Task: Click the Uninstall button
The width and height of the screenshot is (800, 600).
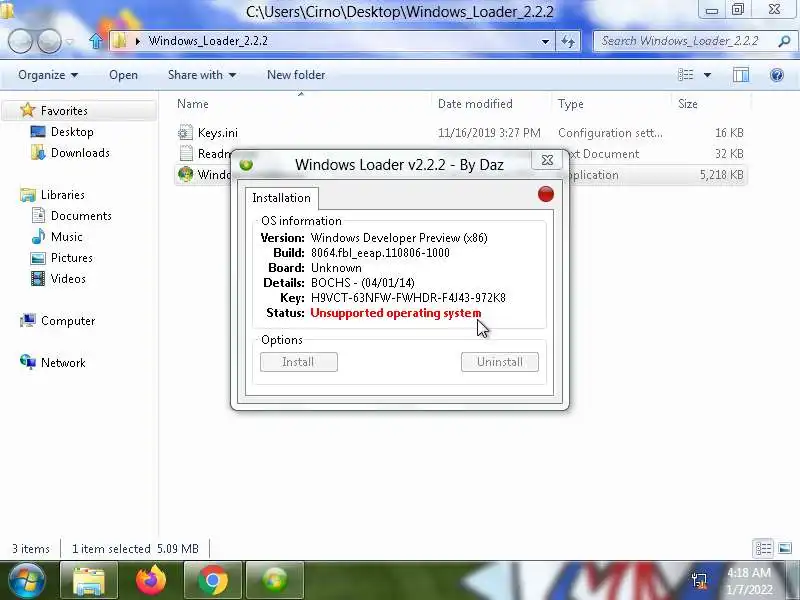Action: 499,362
